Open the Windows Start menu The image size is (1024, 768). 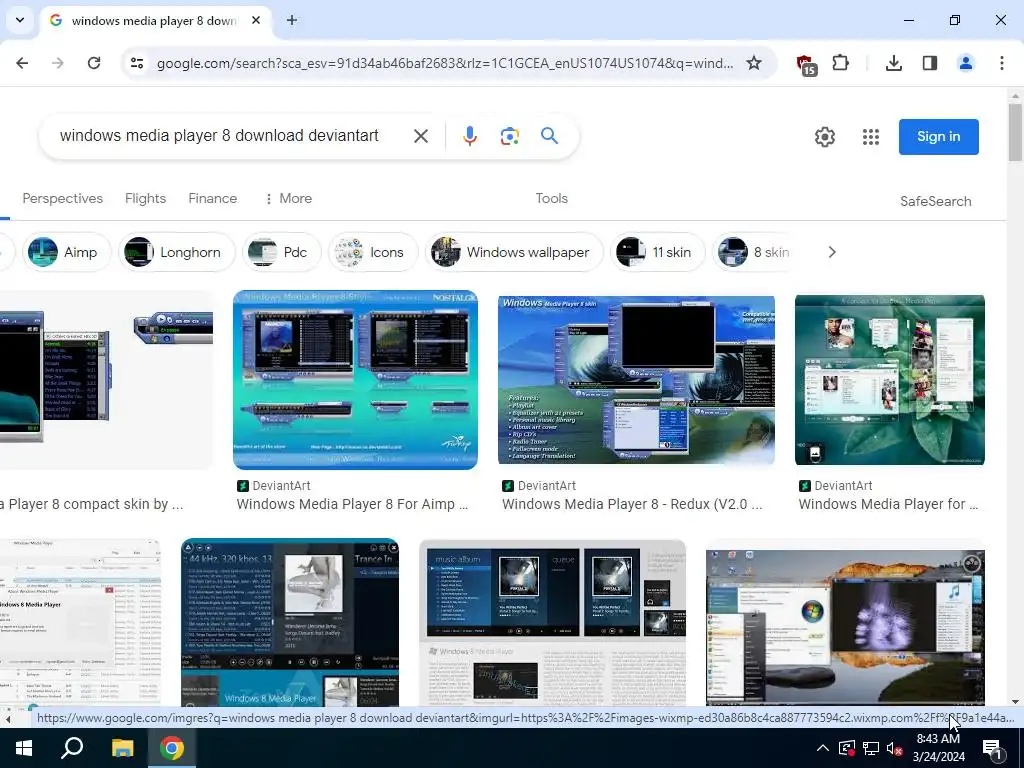coord(24,748)
